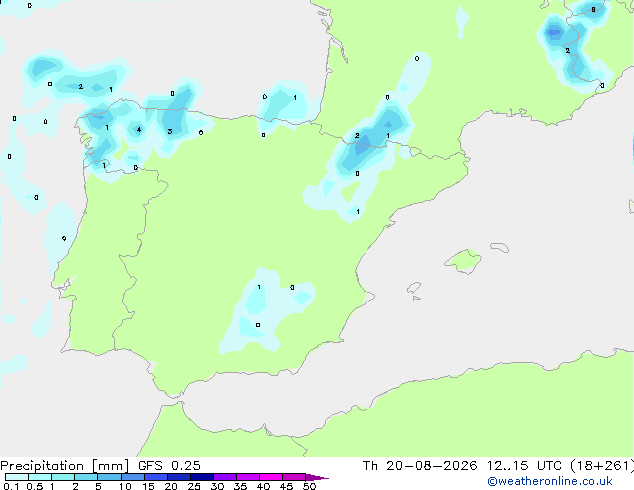The image size is (634, 490).
Task: Click the precipitation value 4 on map
Action: point(139,129)
